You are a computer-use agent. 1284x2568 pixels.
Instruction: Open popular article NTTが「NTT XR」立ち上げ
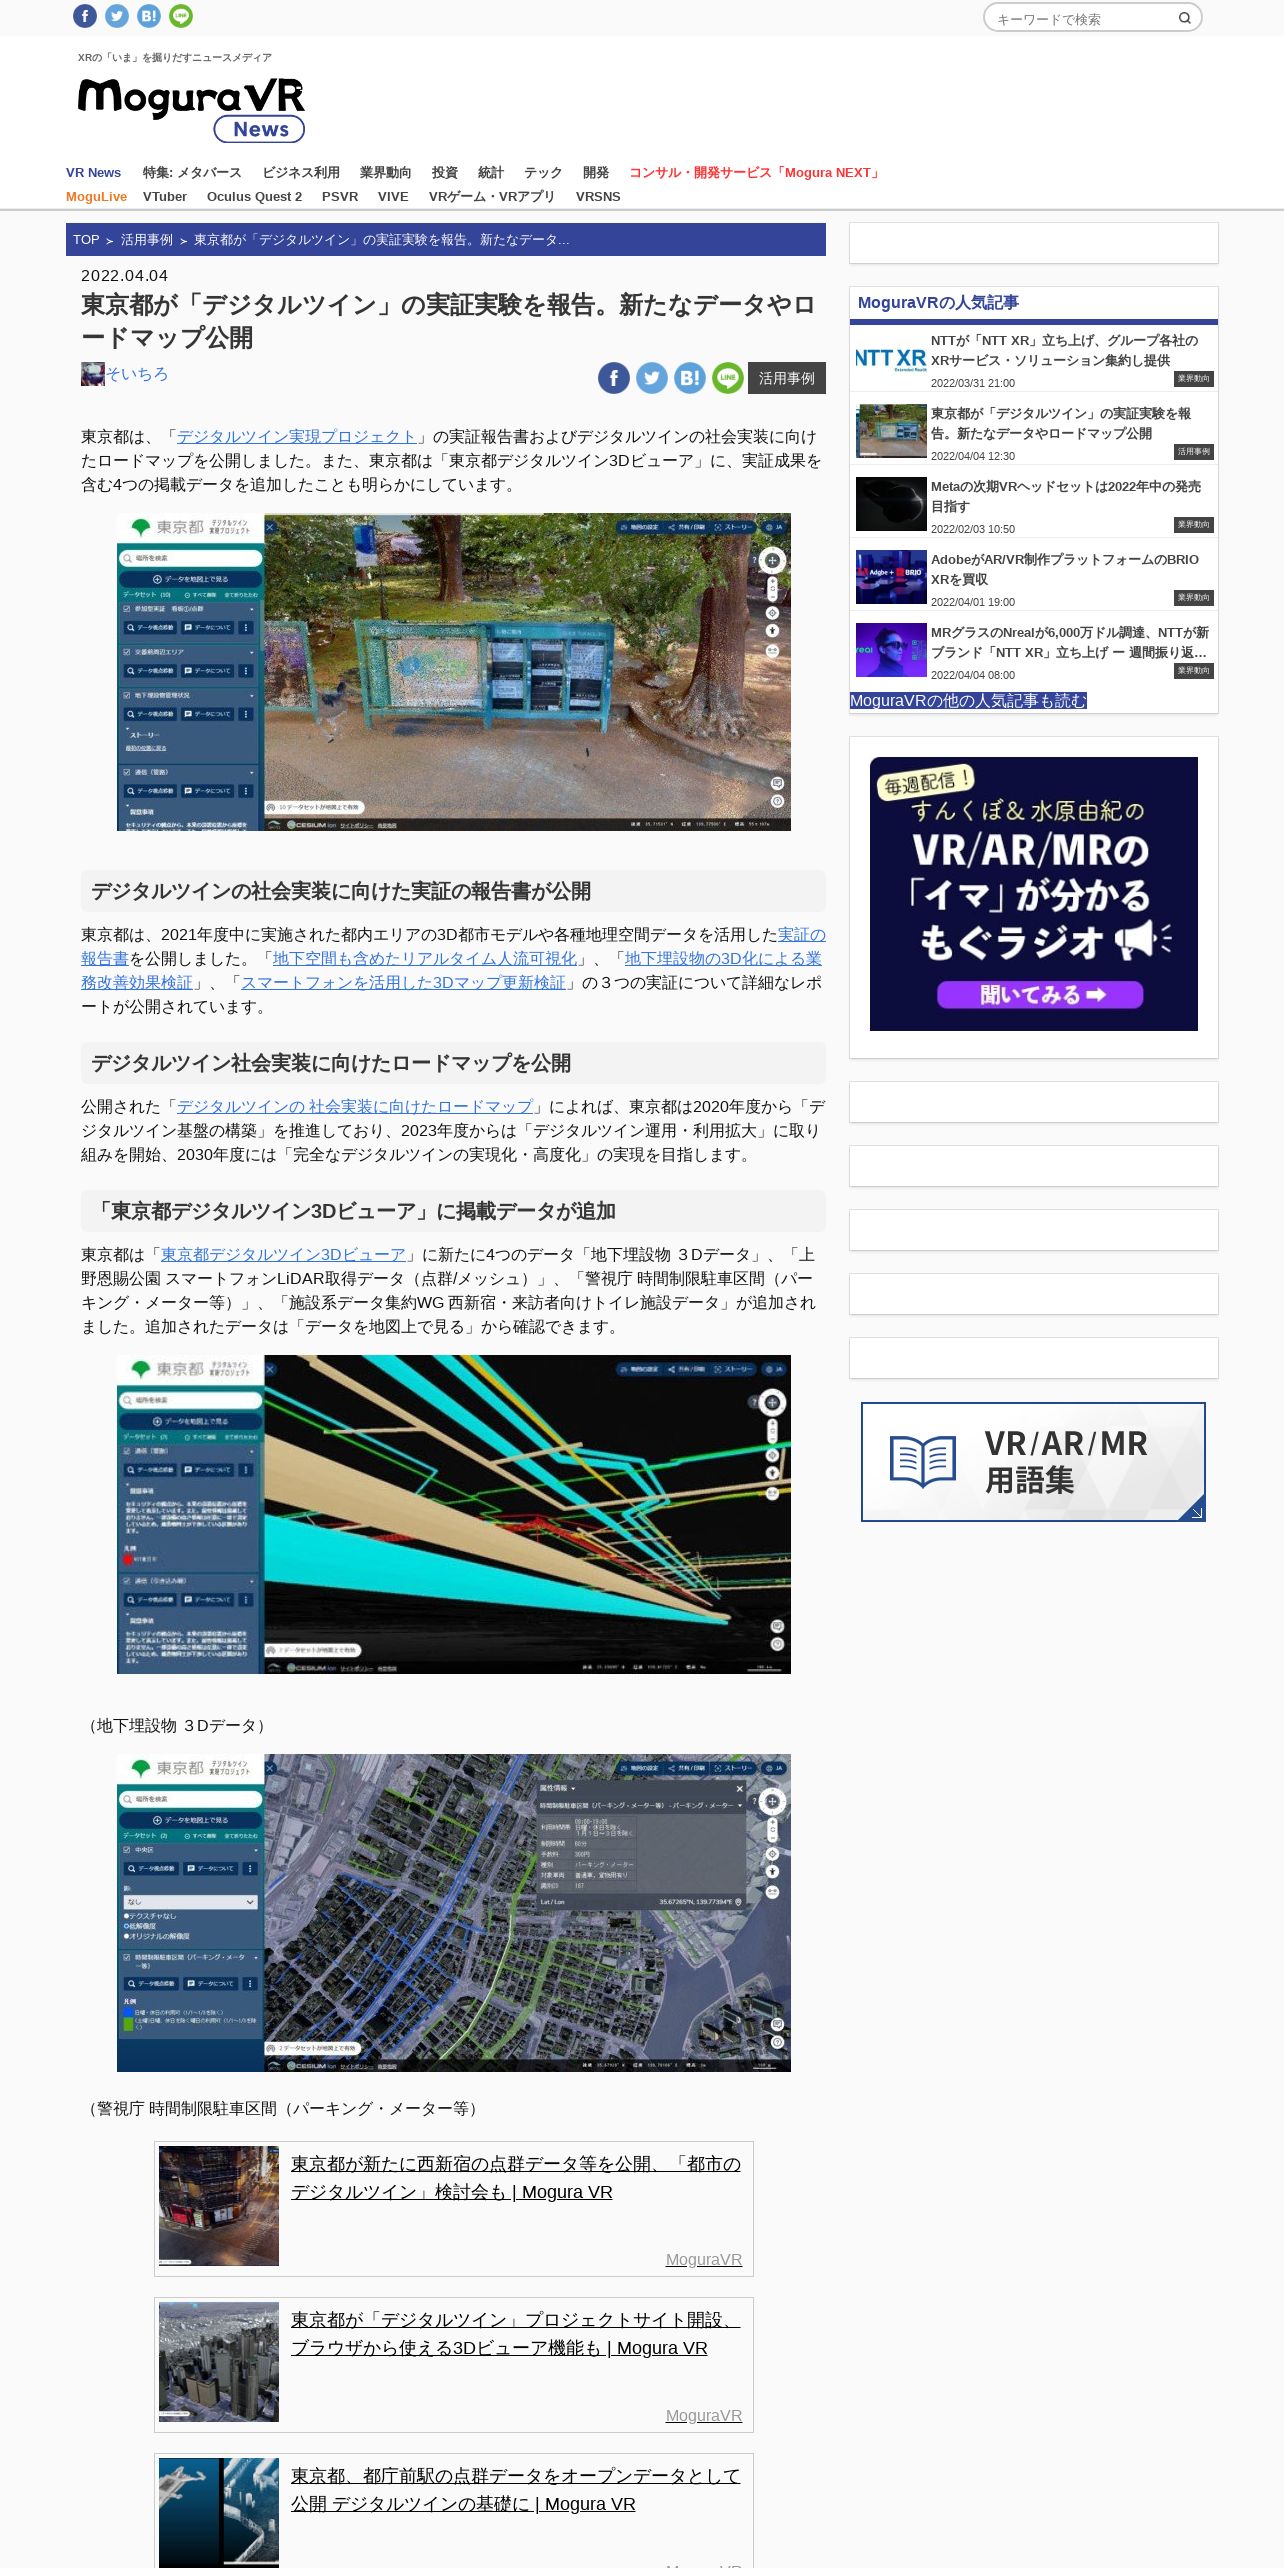(x=1064, y=350)
